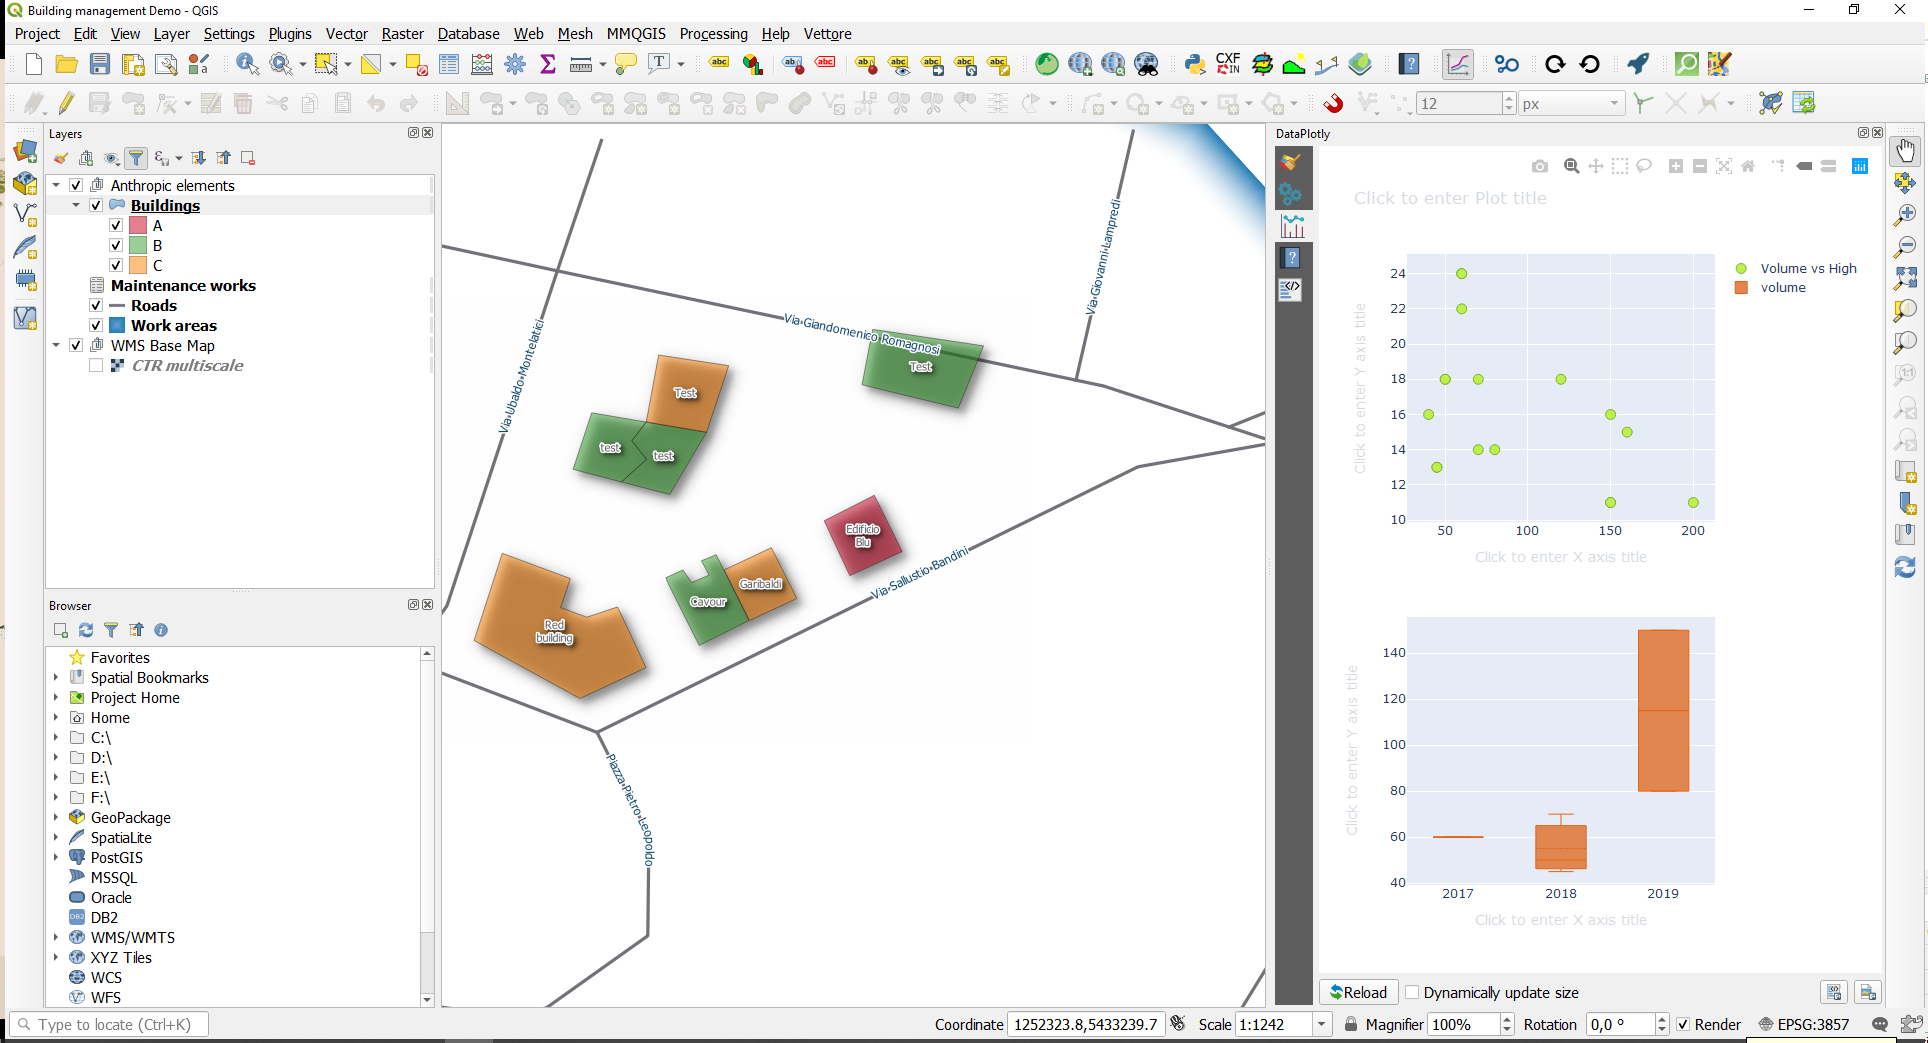This screenshot has height=1043, width=1928.
Task: Select the Map Tips tool
Action: tap(626, 65)
